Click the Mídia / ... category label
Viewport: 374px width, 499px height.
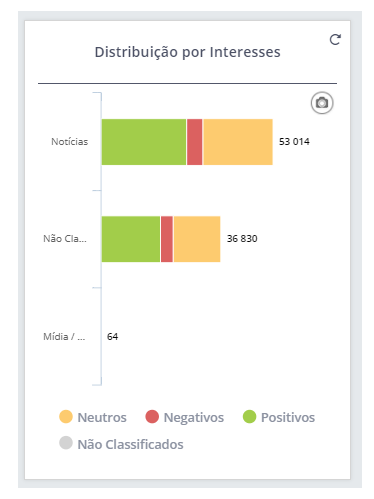point(64,336)
